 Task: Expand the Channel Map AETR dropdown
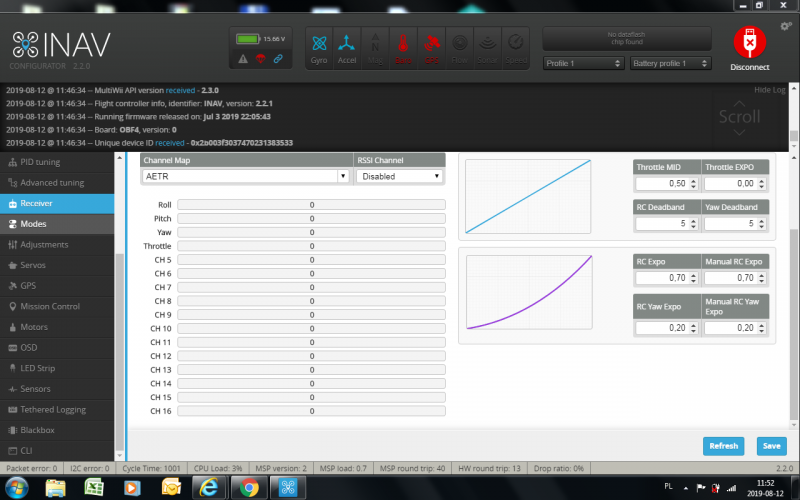point(245,176)
